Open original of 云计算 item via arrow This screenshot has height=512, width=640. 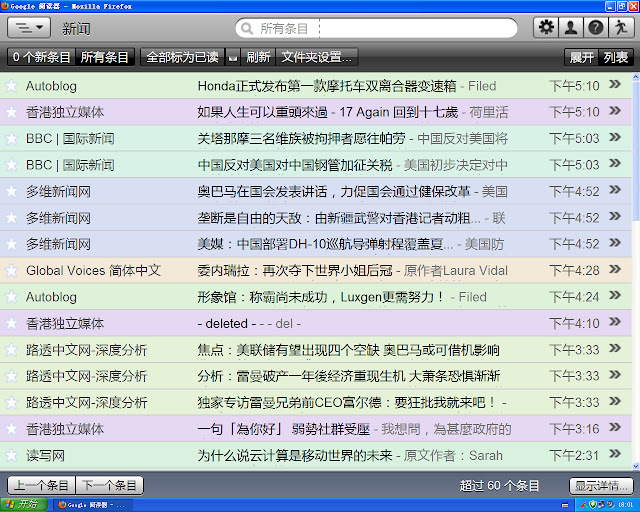click(x=615, y=454)
